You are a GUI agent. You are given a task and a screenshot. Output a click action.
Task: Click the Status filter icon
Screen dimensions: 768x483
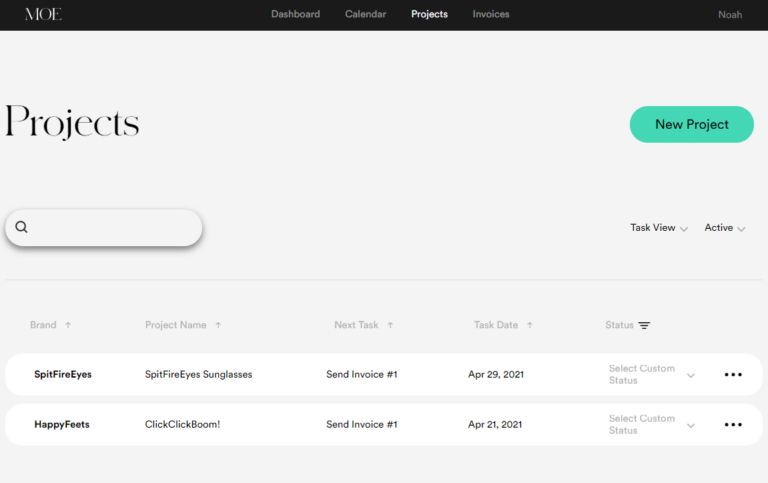644,325
